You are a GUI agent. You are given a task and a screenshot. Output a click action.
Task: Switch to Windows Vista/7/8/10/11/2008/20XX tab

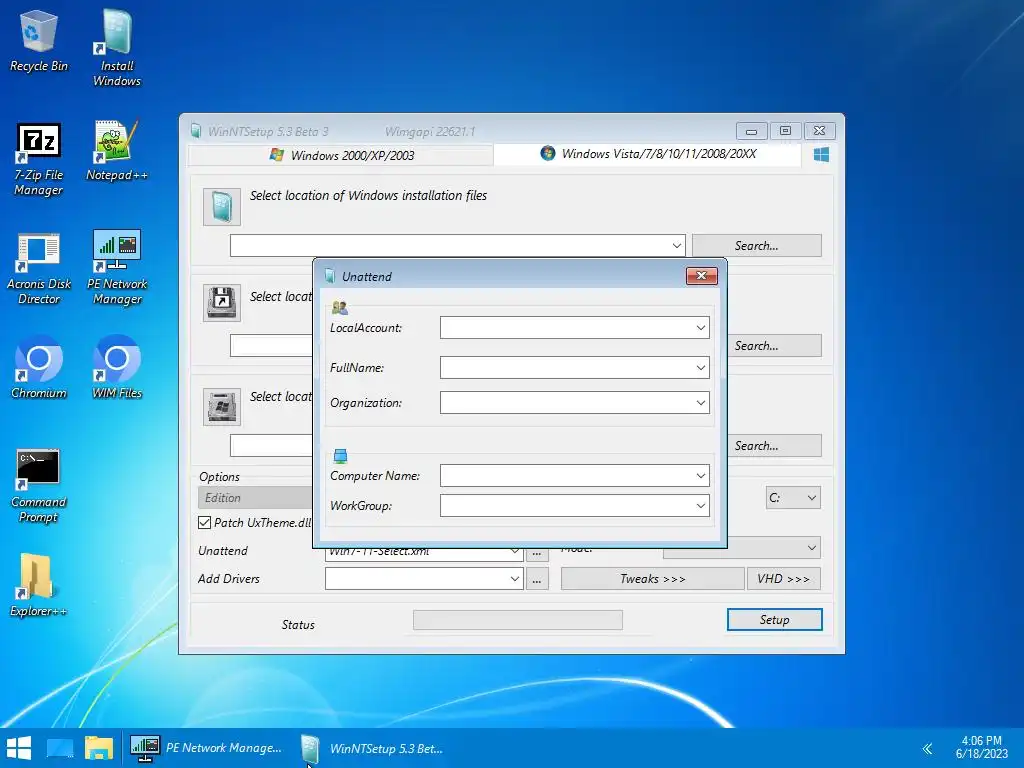point(647,154)
